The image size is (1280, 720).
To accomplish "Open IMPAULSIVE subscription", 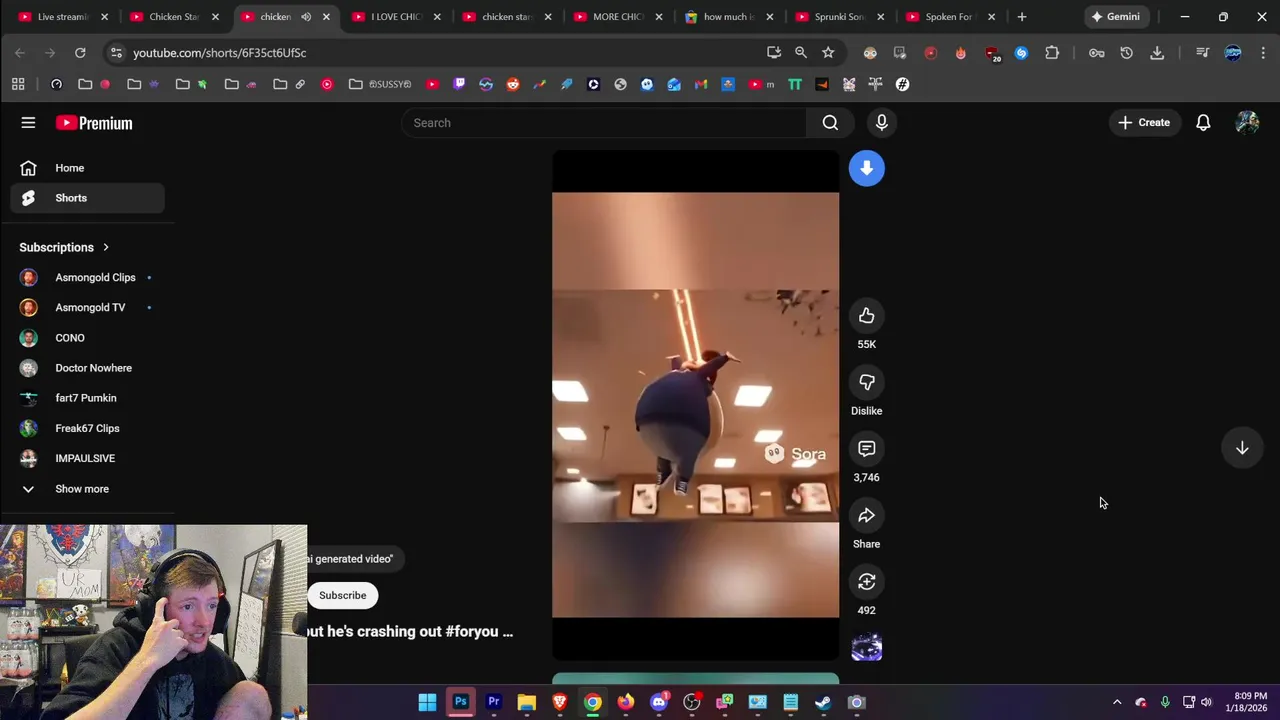I will (x=88, y=458).
